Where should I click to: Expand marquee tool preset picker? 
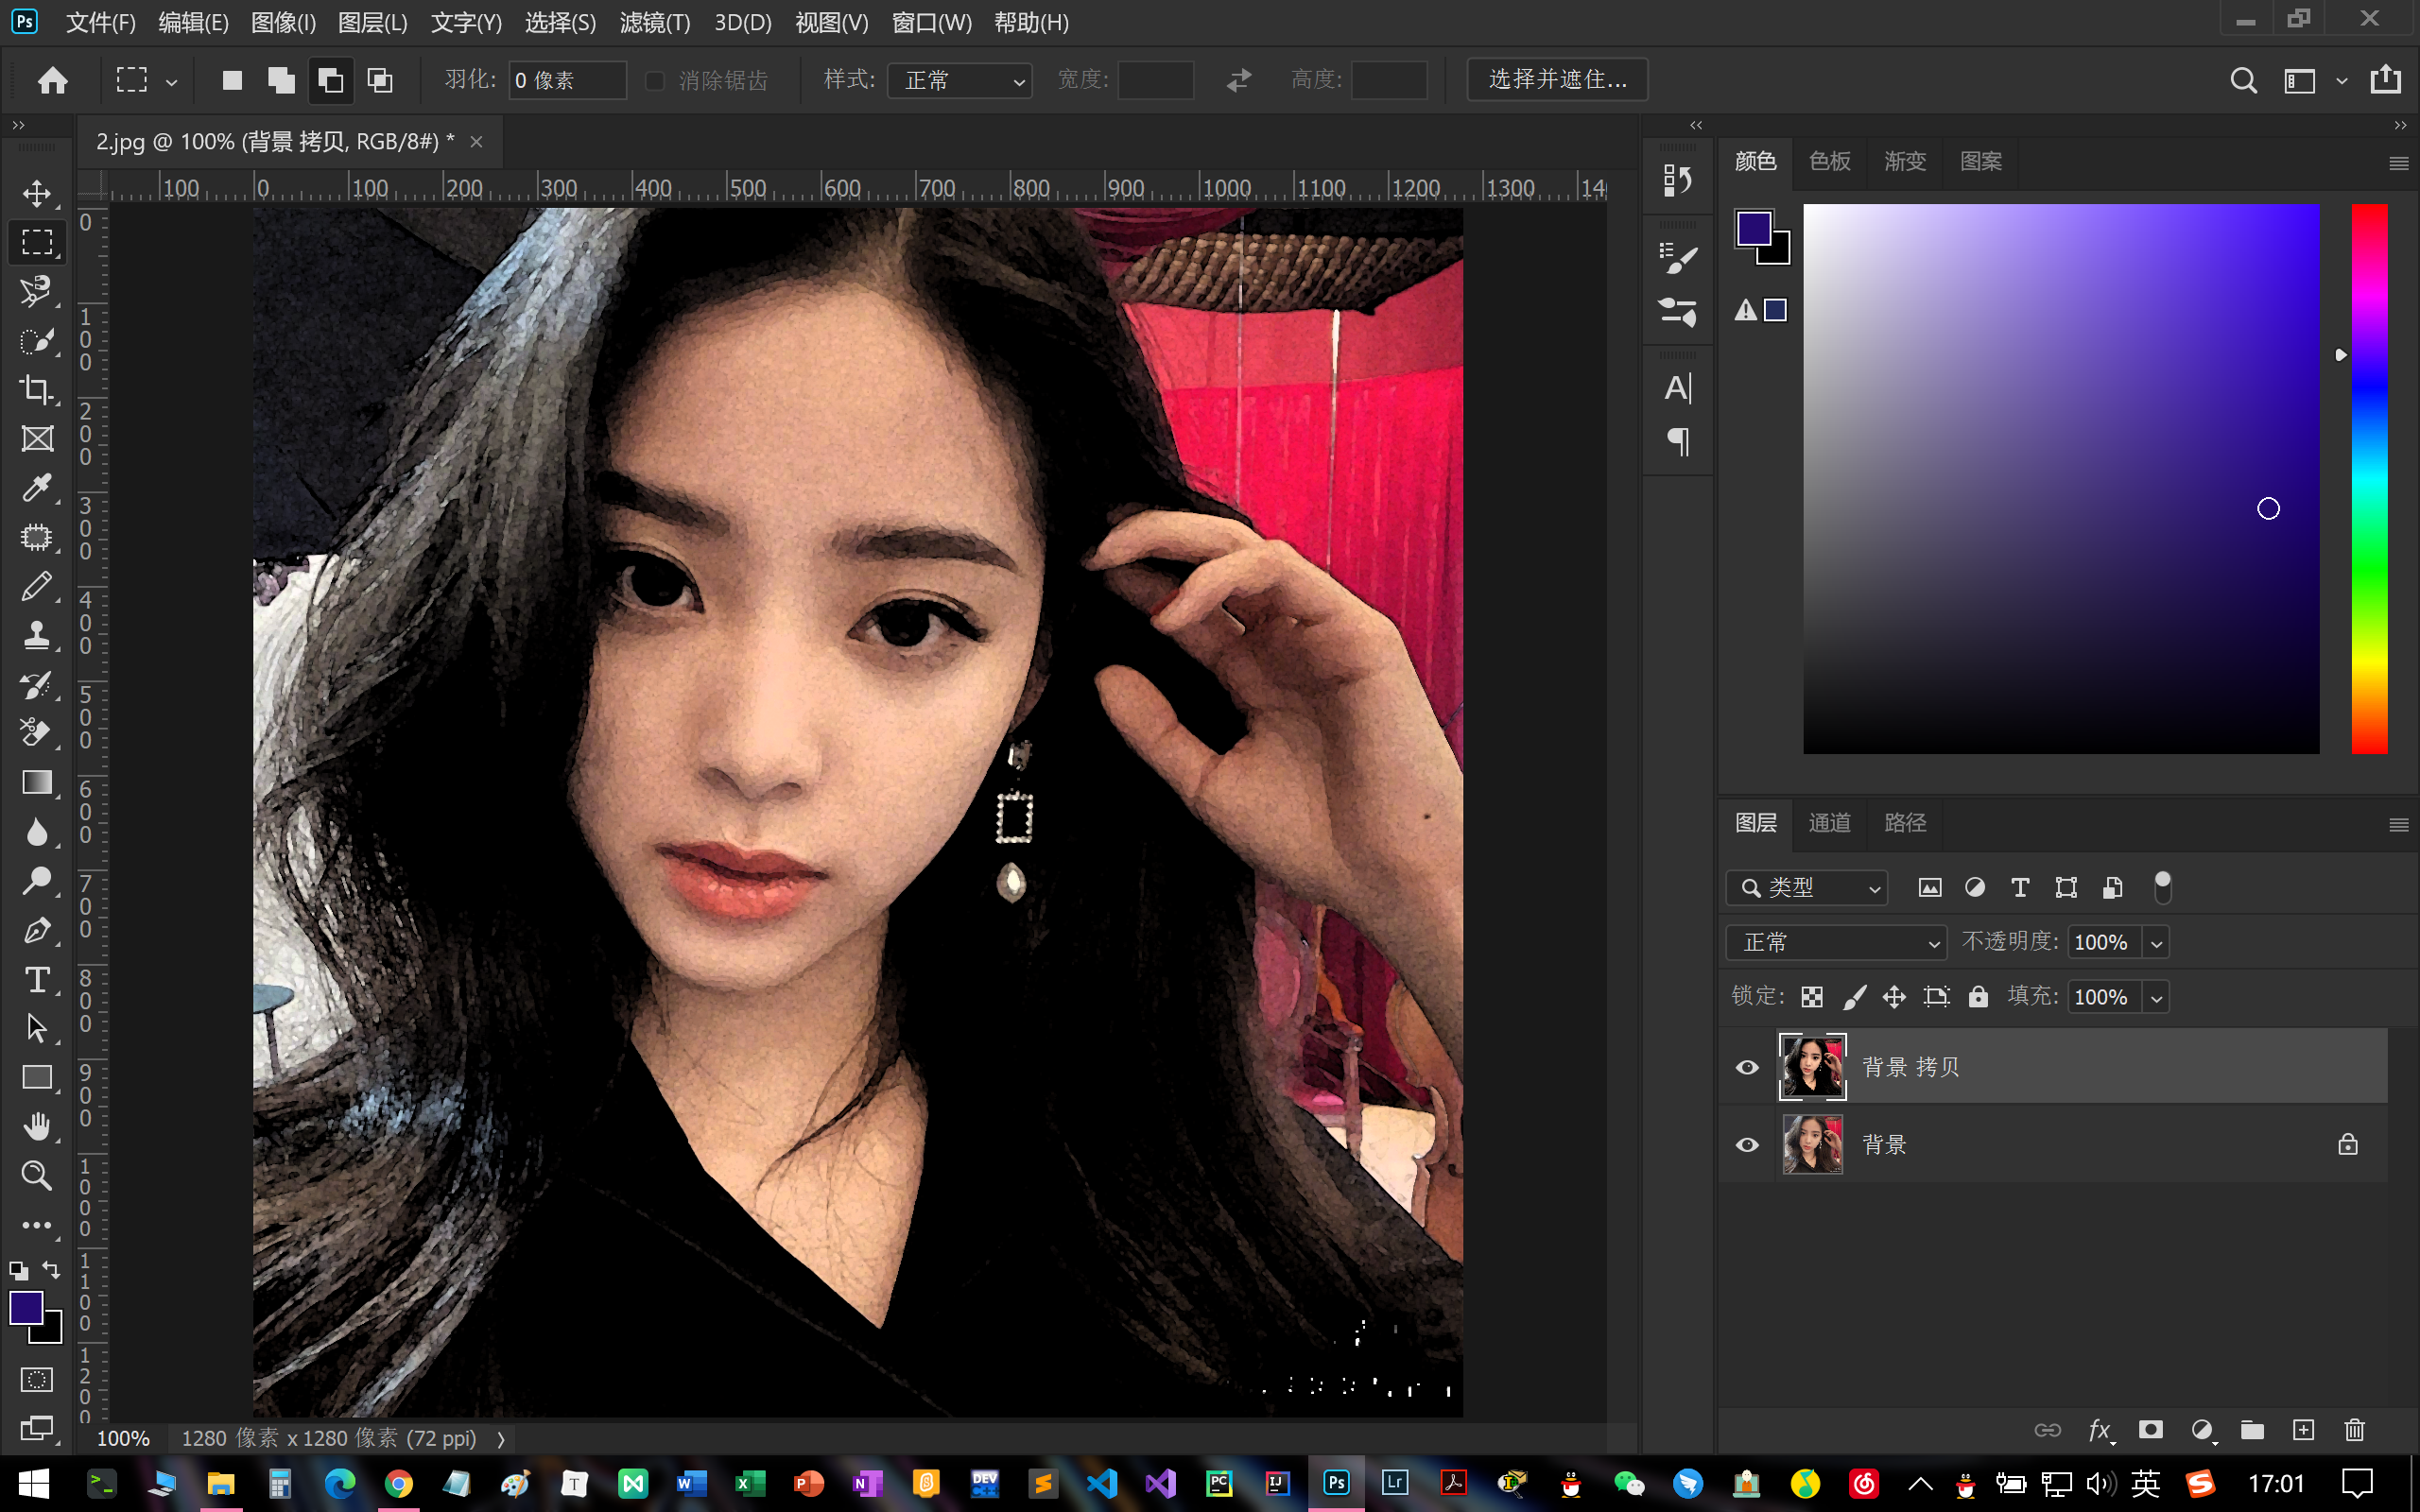pos(172,82)
